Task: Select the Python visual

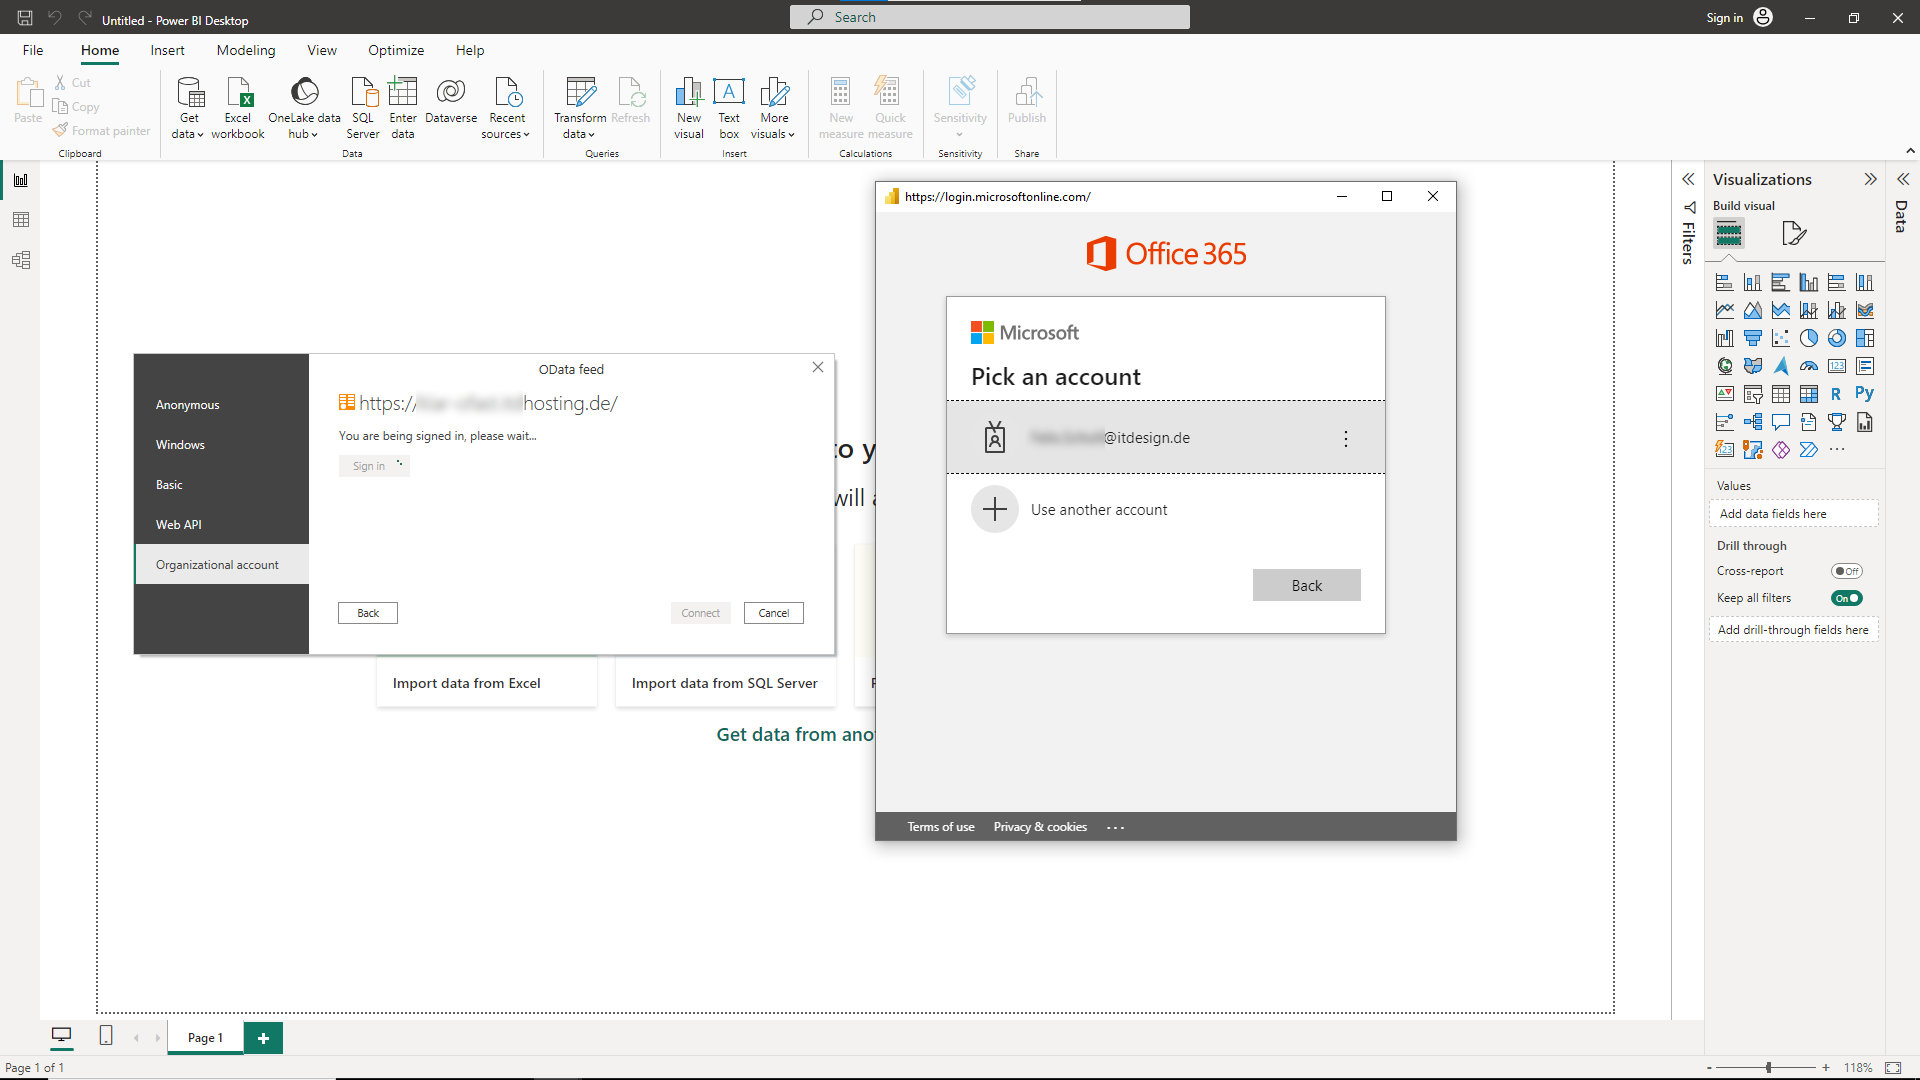Action: 1865,395
